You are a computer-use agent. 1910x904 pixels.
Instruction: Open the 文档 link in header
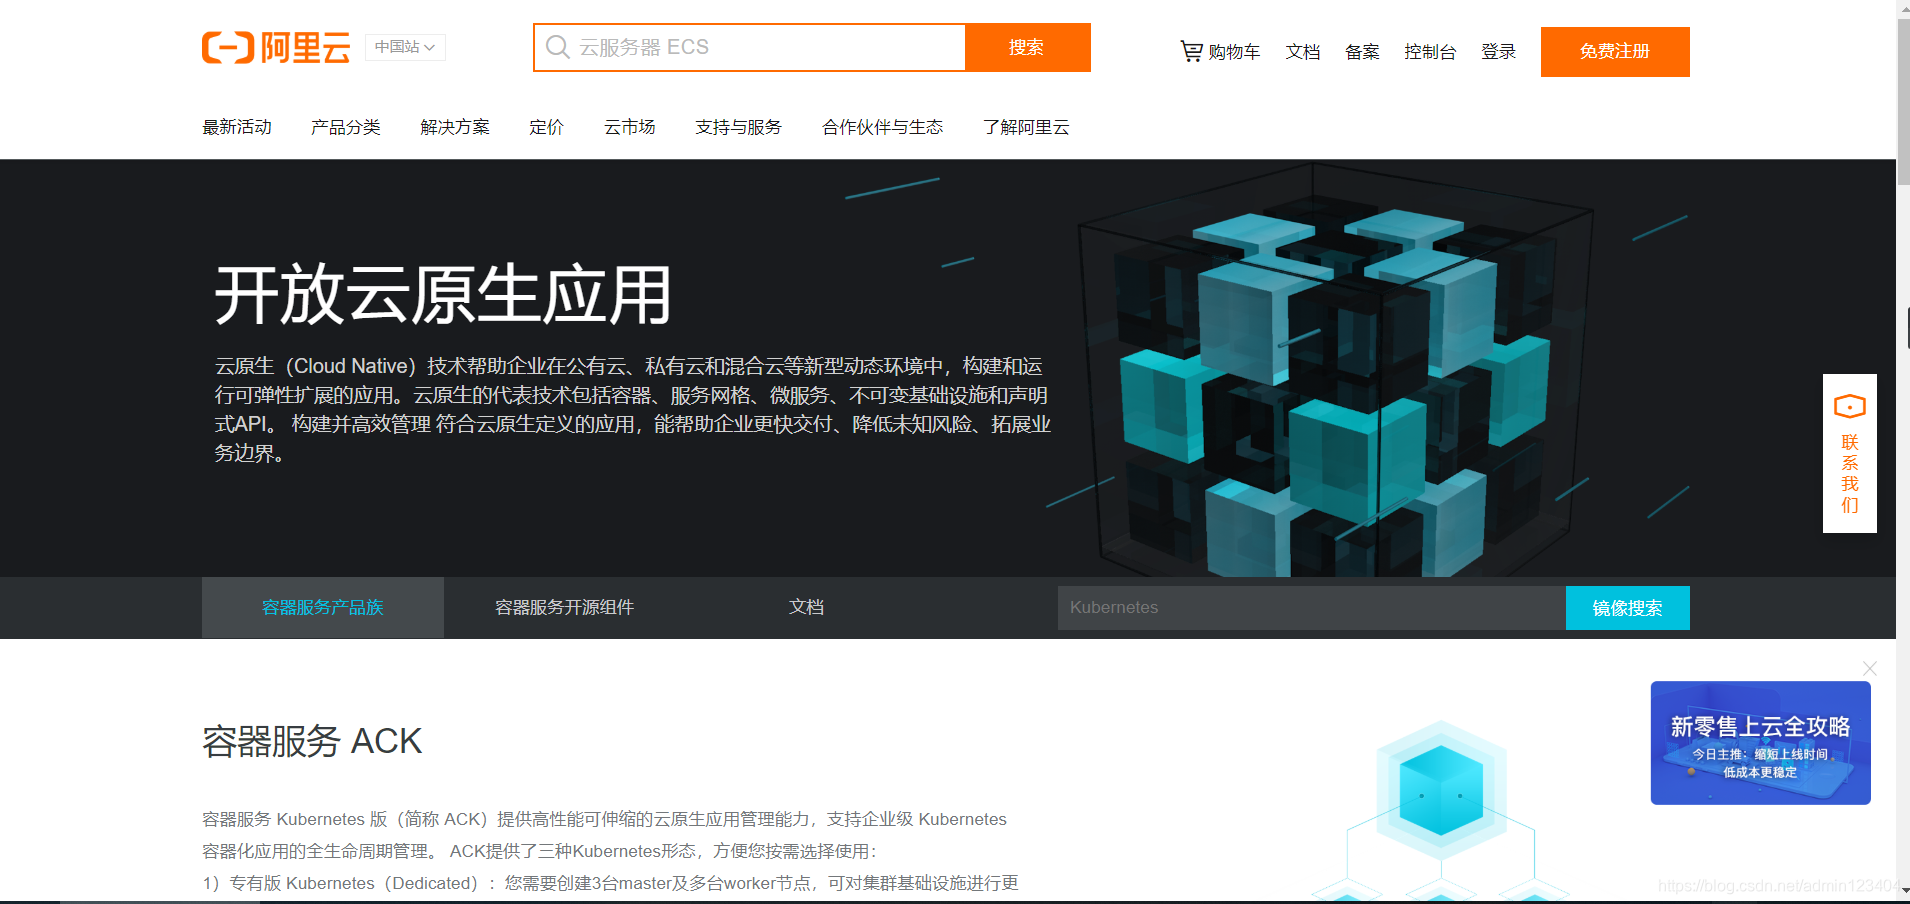(1302, 52)
